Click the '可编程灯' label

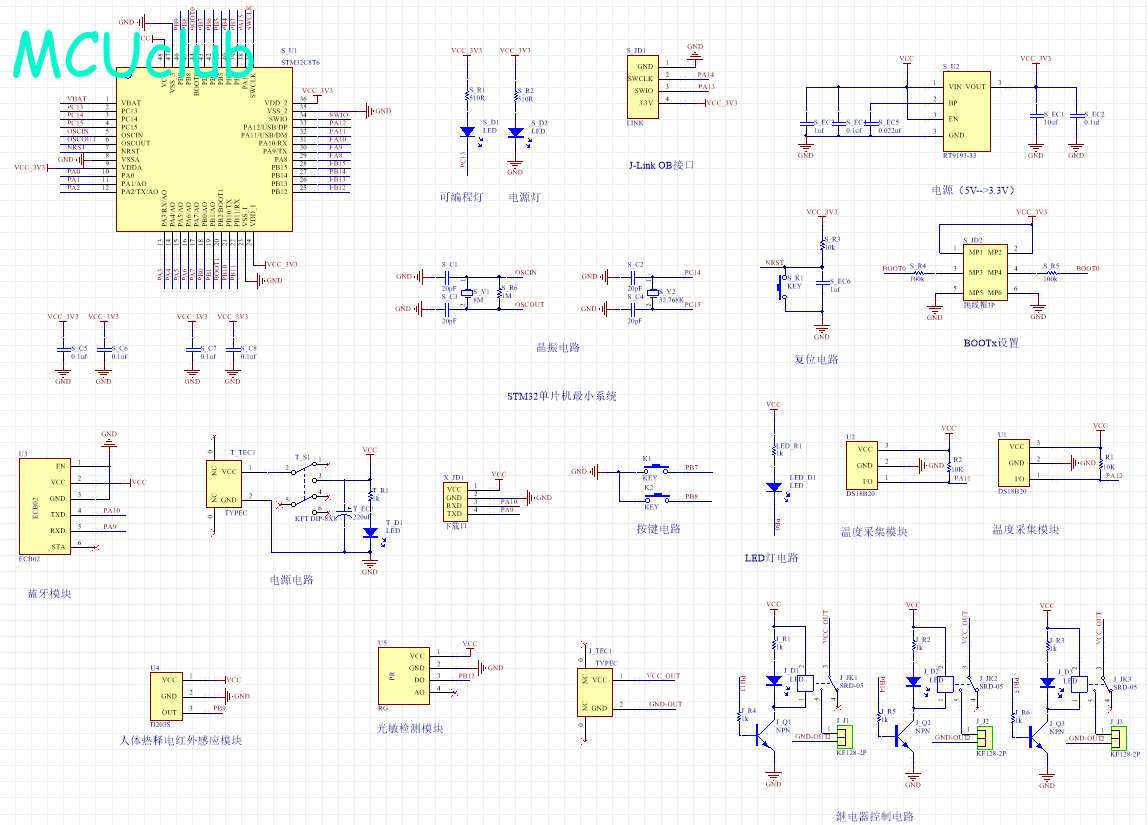461,197
